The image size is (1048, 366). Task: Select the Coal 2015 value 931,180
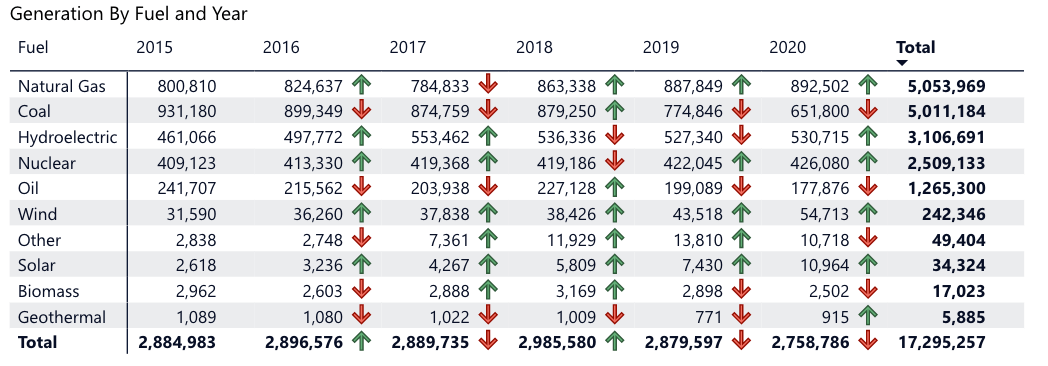186,112
